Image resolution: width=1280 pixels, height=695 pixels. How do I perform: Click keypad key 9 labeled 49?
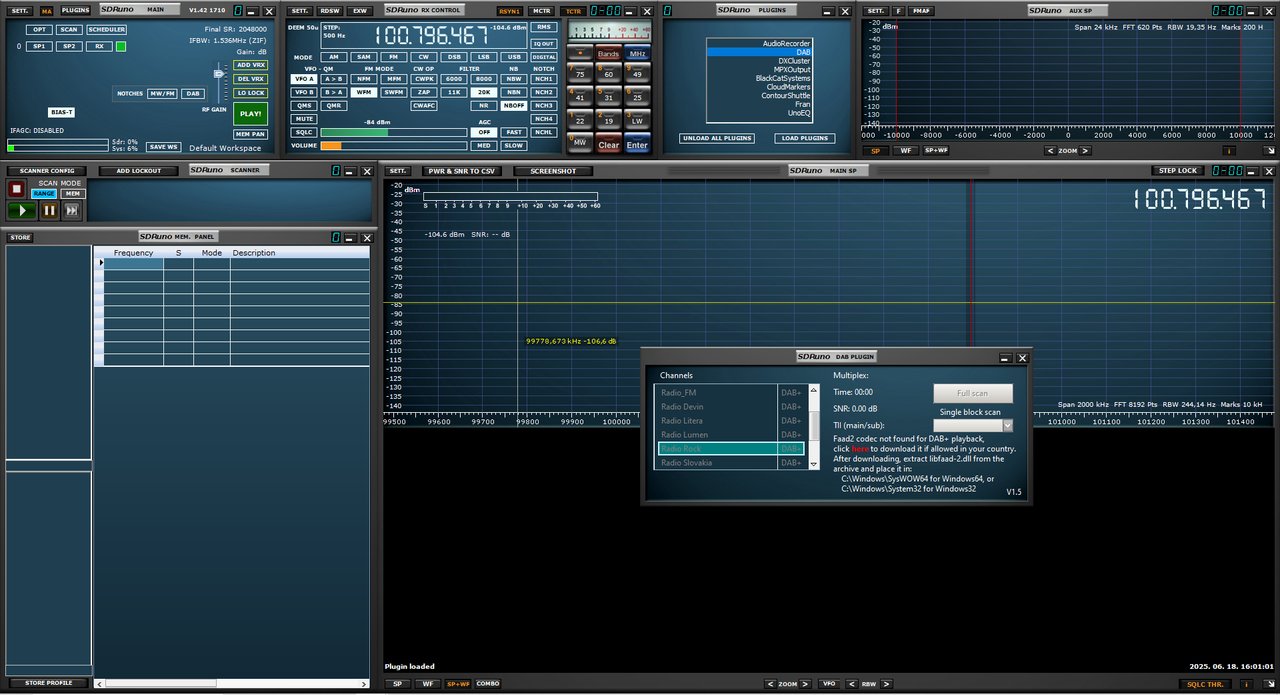point(637,72)
